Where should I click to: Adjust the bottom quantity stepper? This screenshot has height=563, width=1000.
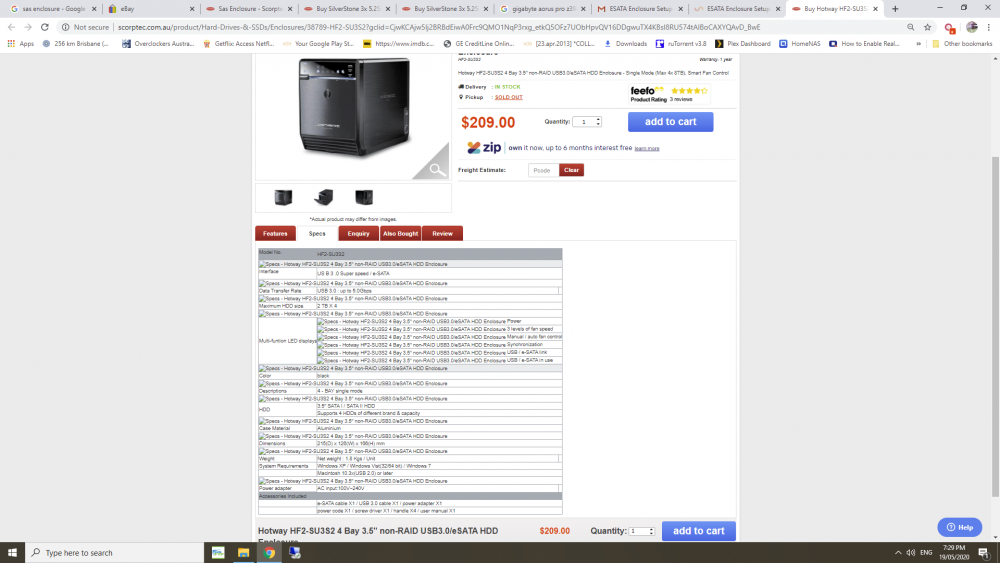(651, 531)
